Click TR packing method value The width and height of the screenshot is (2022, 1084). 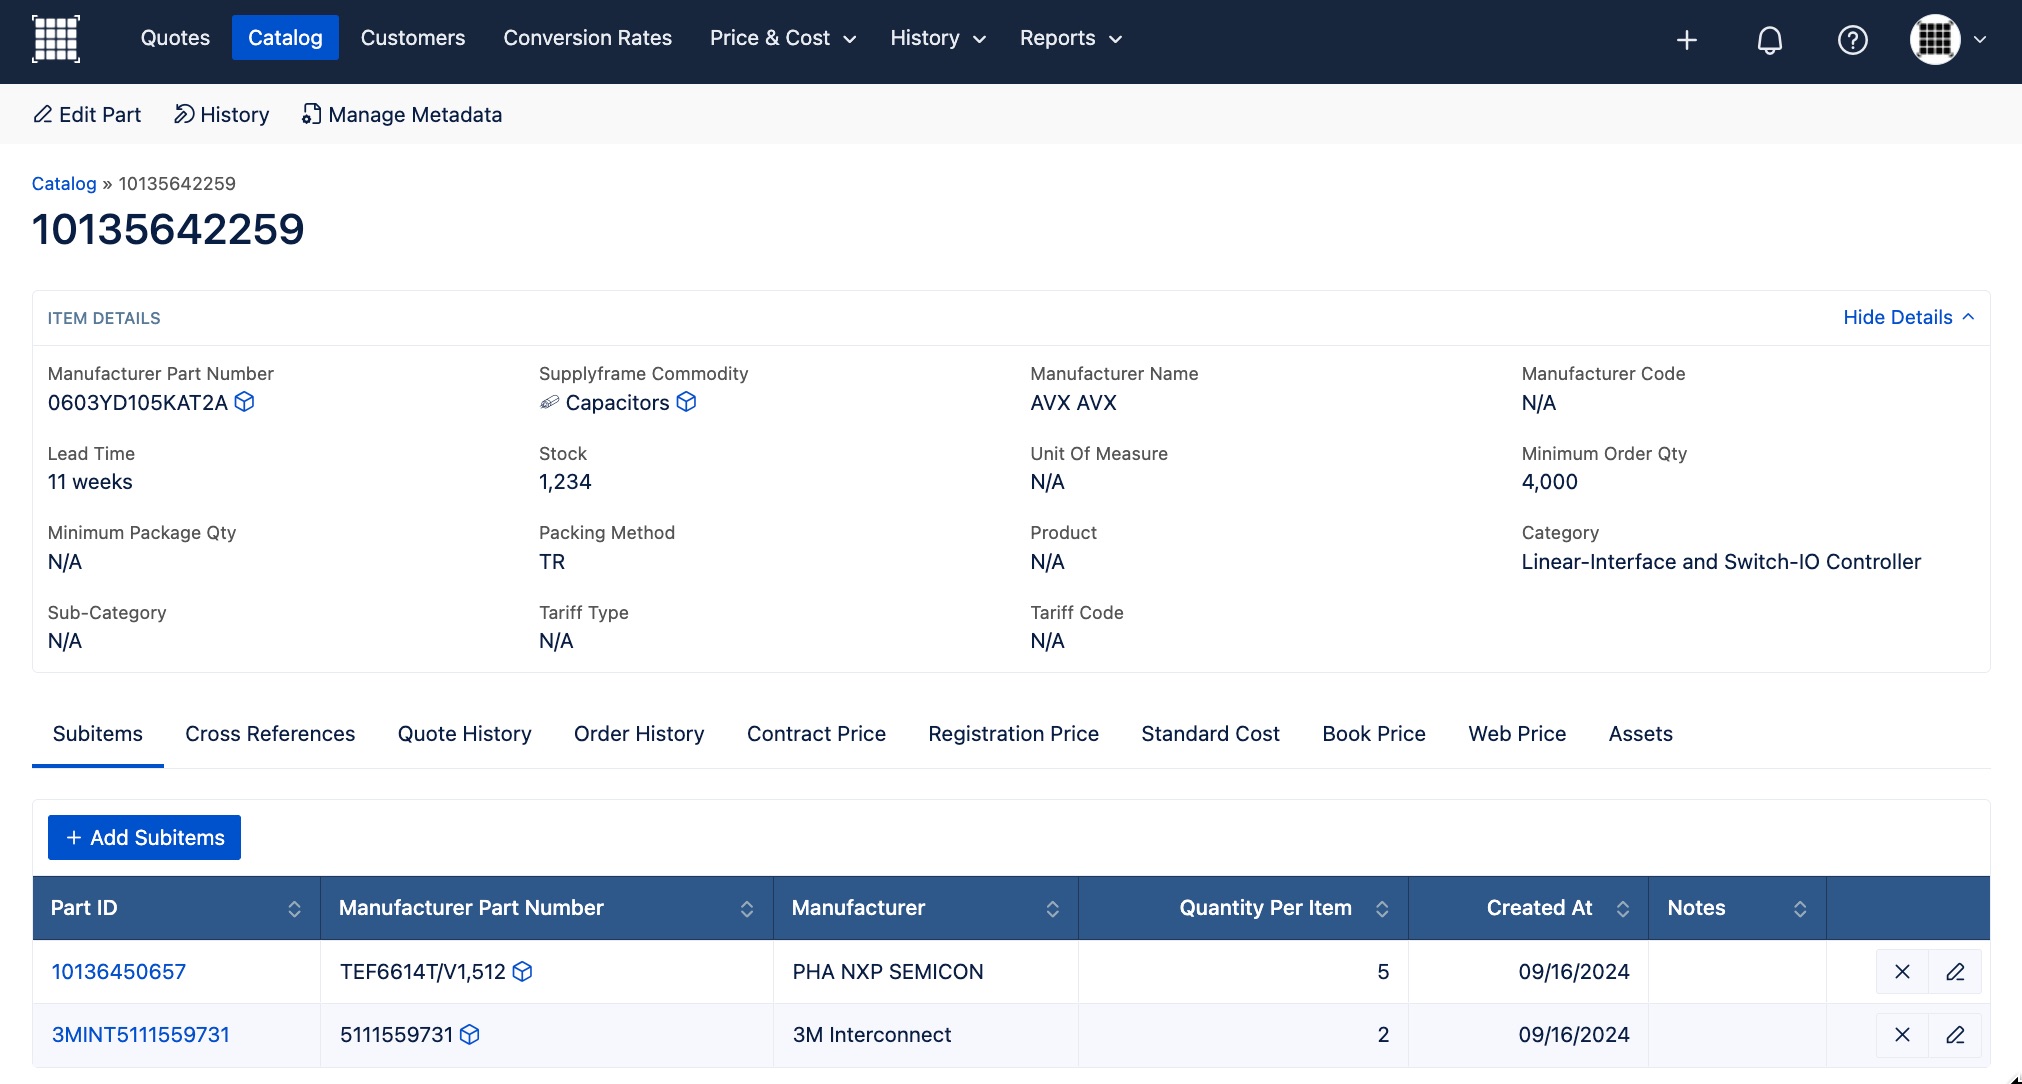(x=552, y=562)
